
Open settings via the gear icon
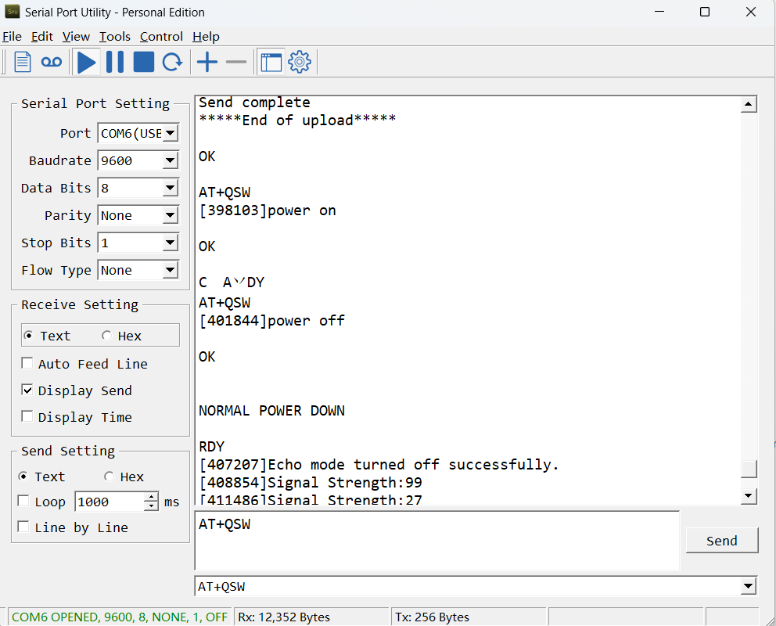click(x=299, y=62)
